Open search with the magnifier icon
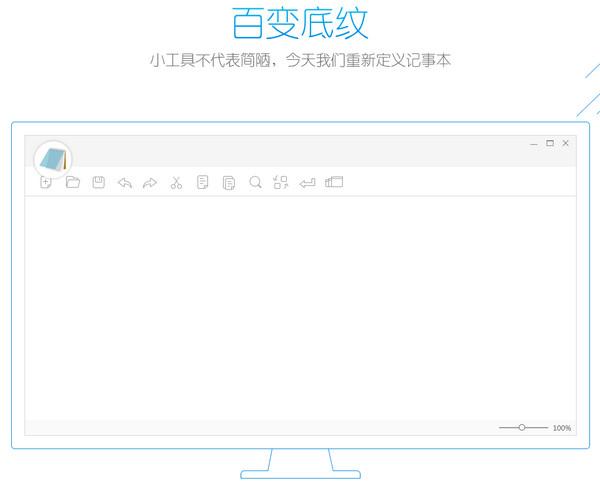Screen dimensions: 600x484 click(x=255, y=183)
